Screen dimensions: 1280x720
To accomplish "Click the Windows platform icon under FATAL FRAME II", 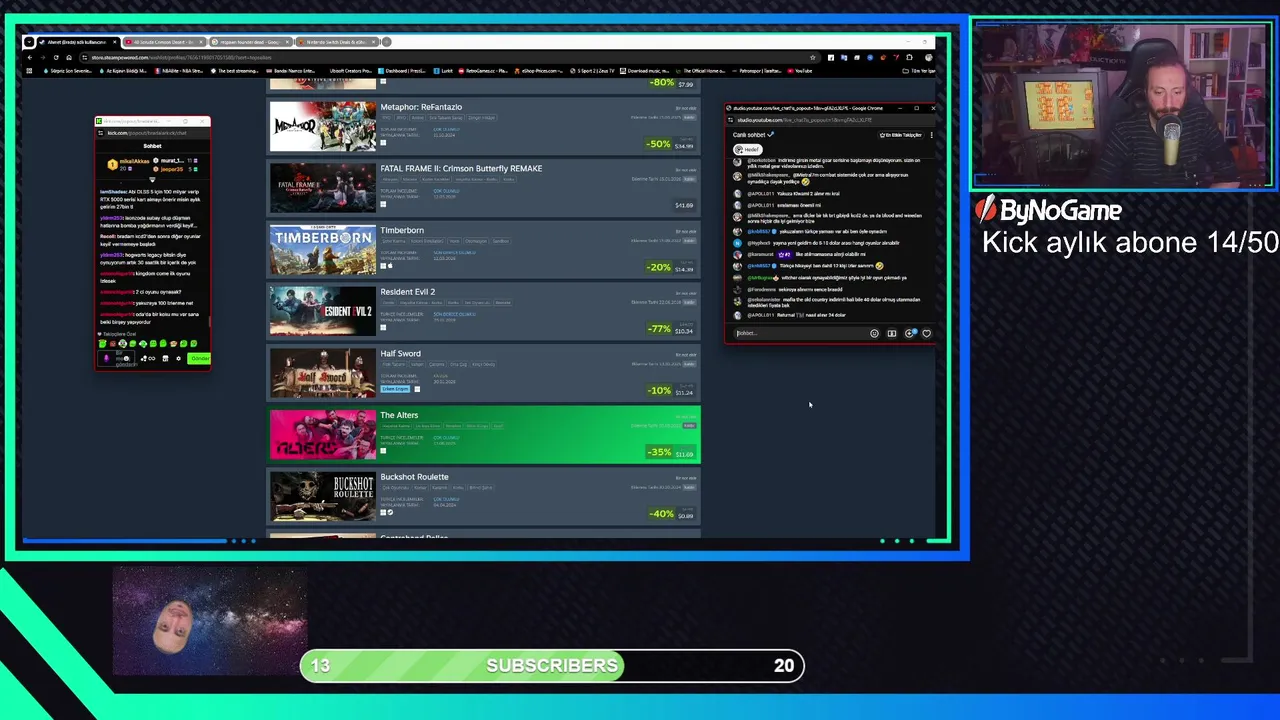I will click(x=383, y=205).
